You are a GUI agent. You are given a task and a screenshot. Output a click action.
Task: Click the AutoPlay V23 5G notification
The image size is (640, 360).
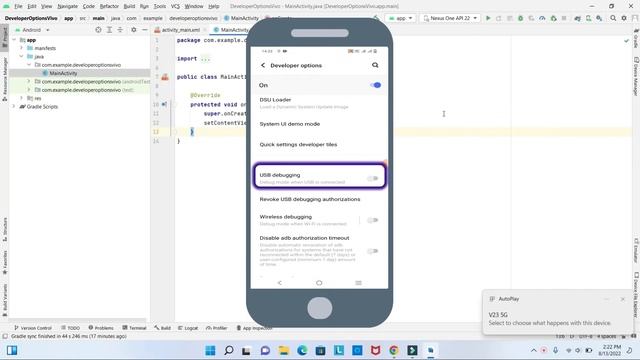(557, 312)
